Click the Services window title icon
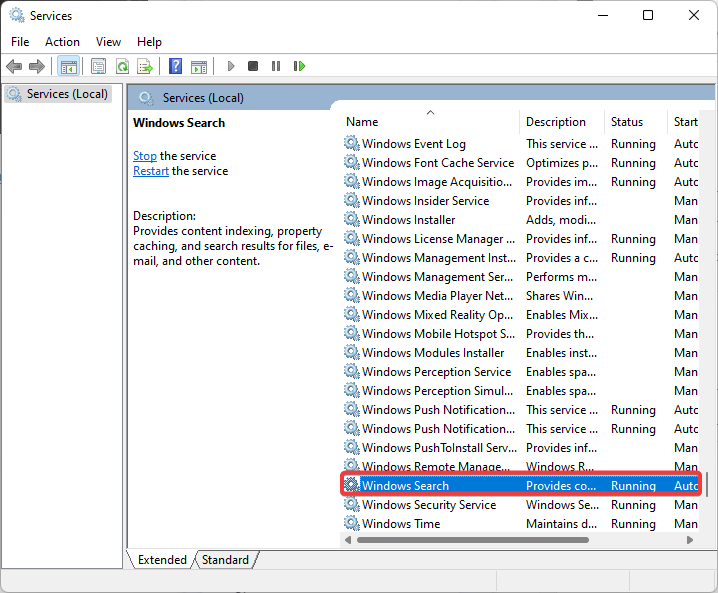Screen dimensions: 718x593 pyautogui.click(x=17, y=16)
